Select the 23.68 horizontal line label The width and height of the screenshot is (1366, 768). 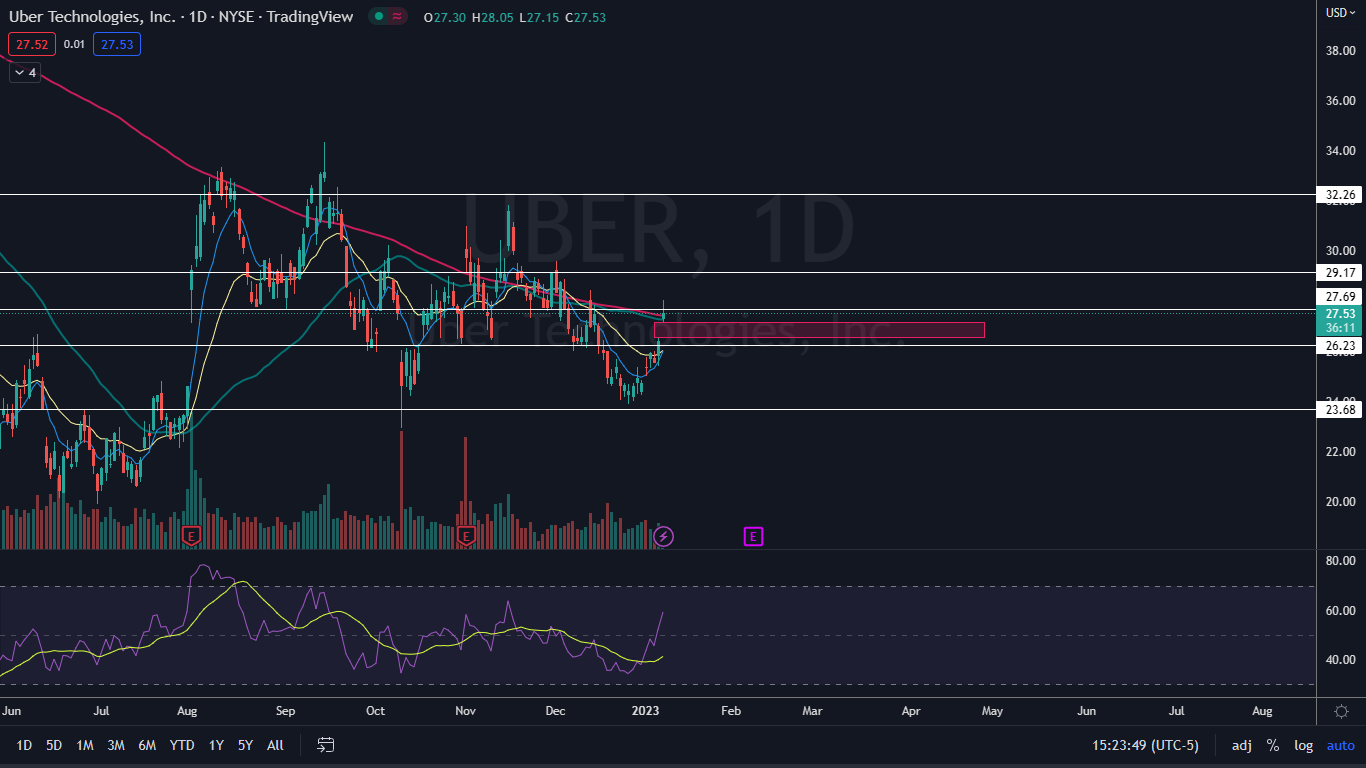(x=1340, y=409)
